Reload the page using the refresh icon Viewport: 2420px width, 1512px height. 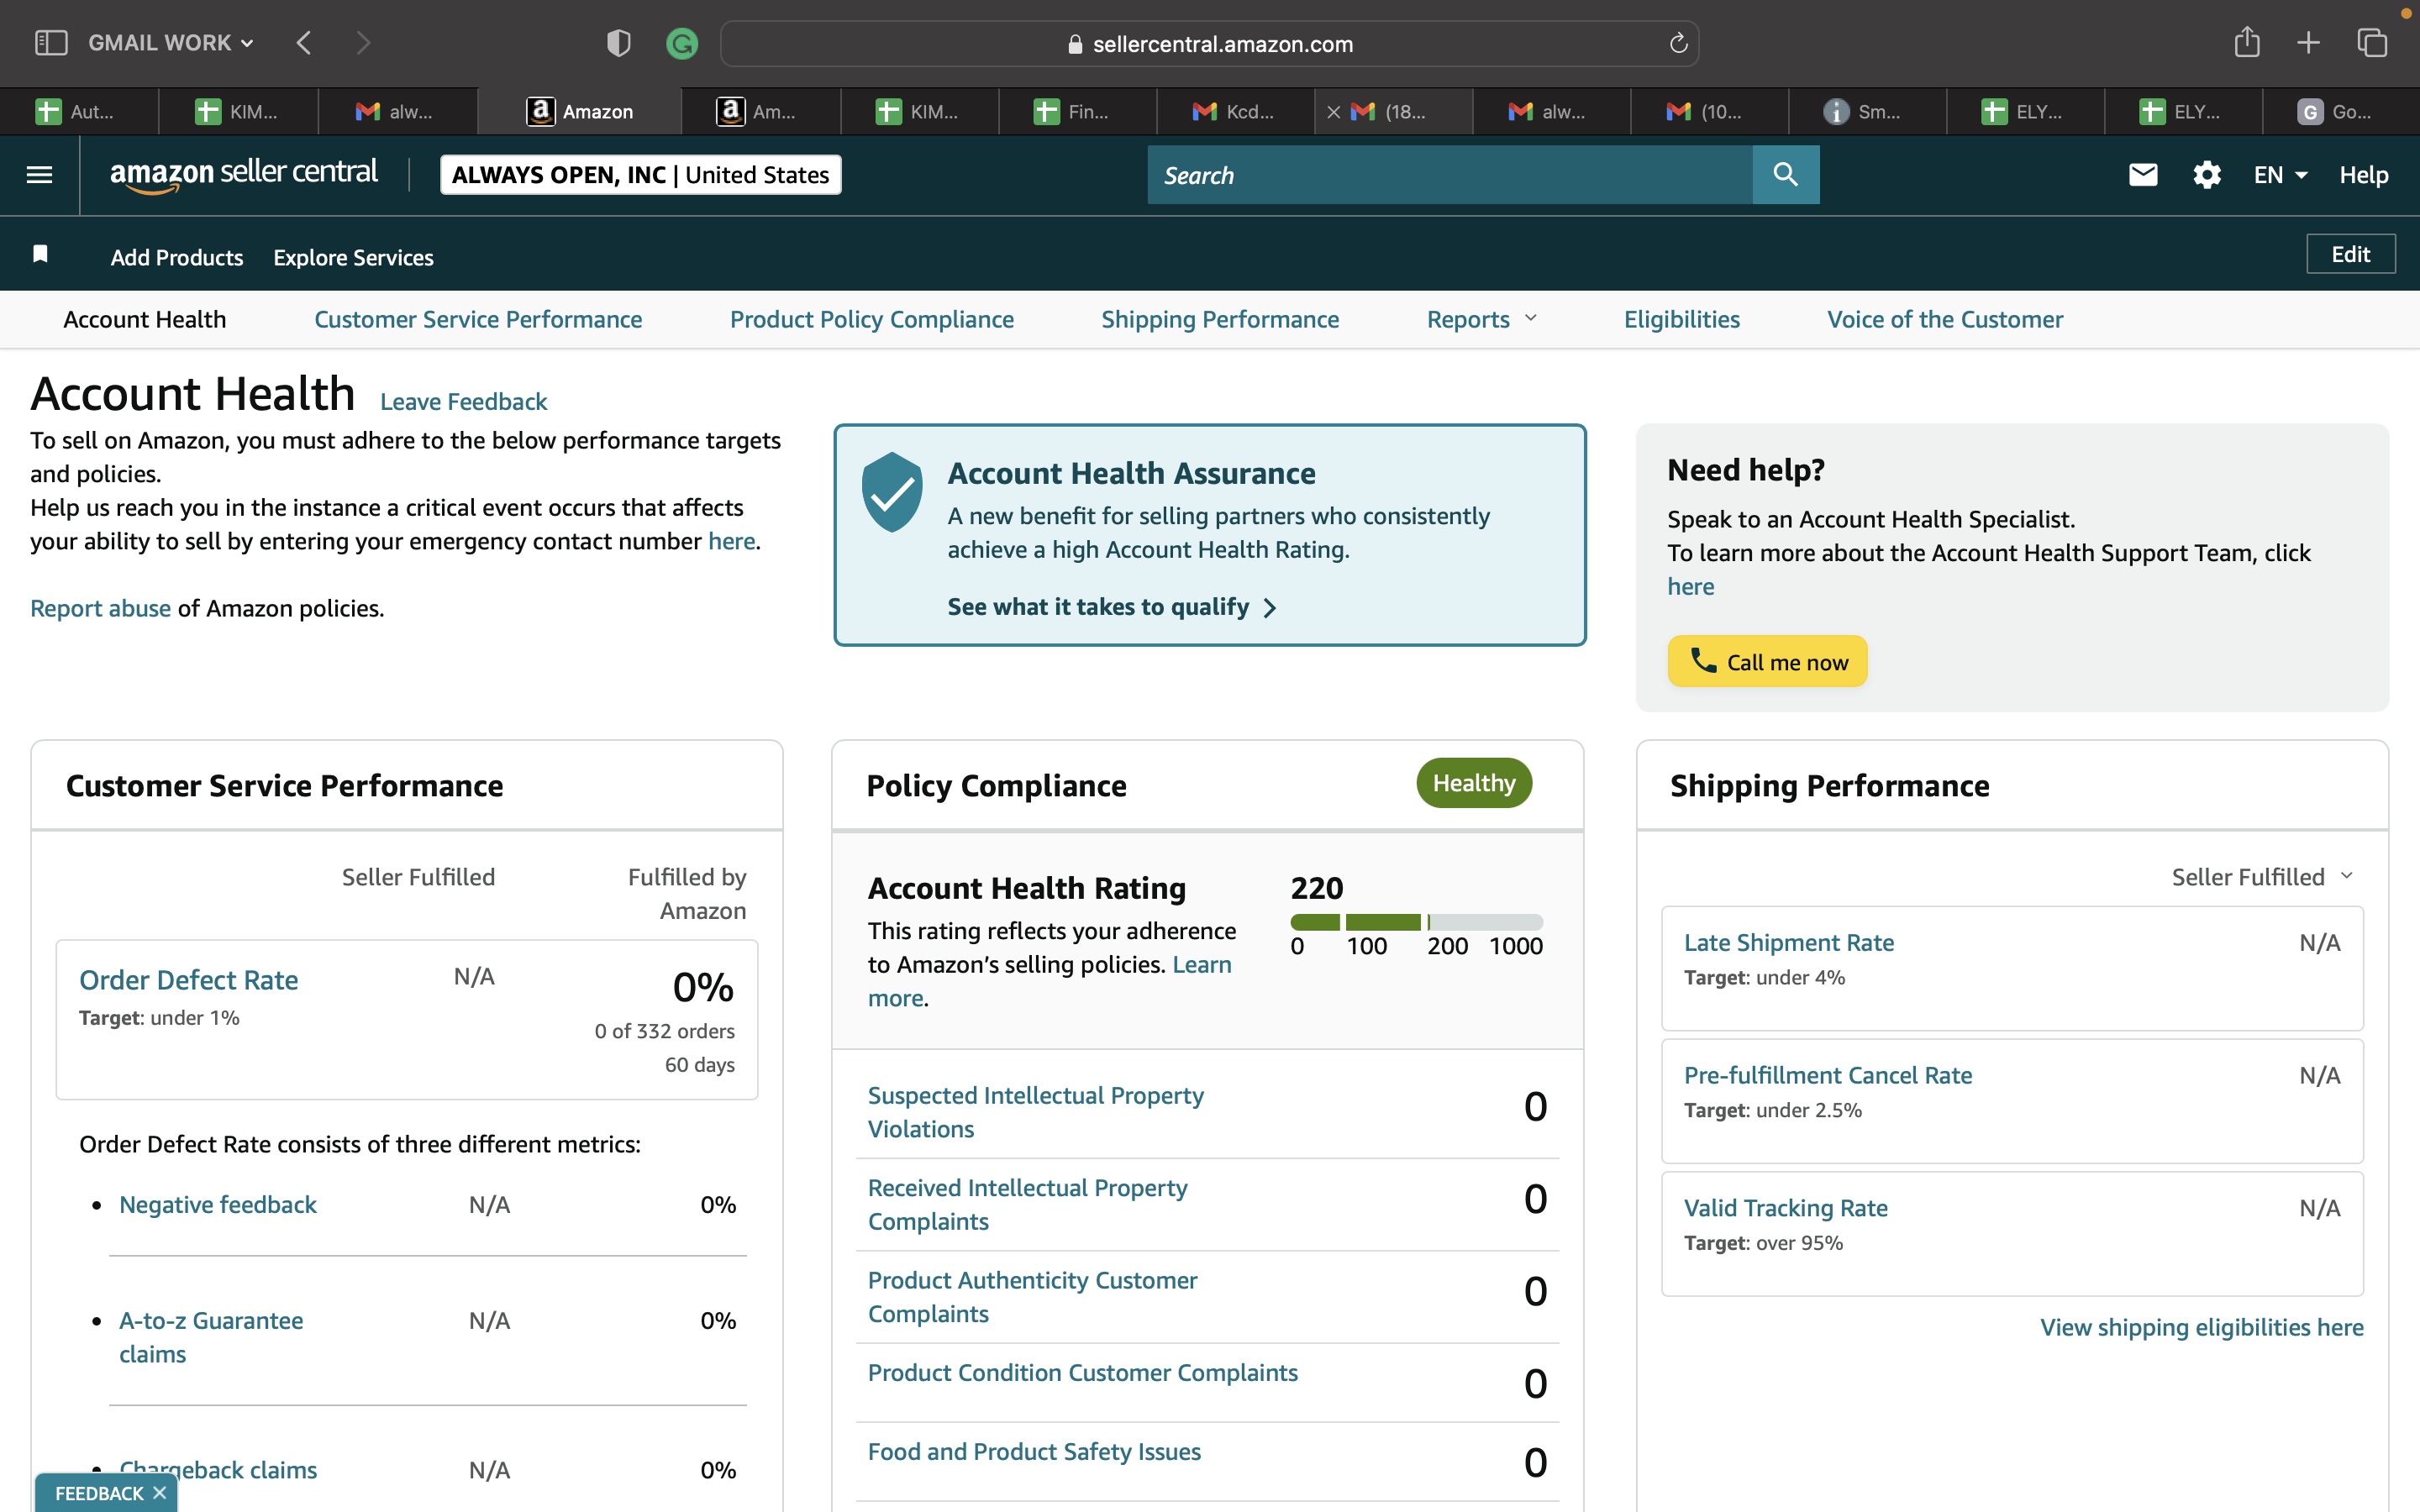(x=1678, y=43)
